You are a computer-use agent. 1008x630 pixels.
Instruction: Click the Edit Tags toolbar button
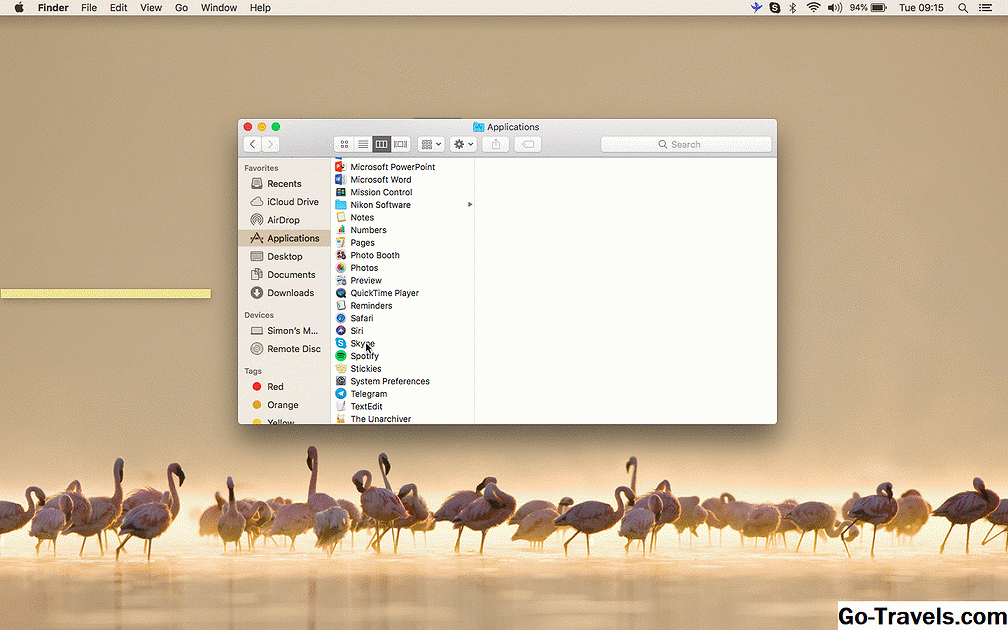coord(528,145)
